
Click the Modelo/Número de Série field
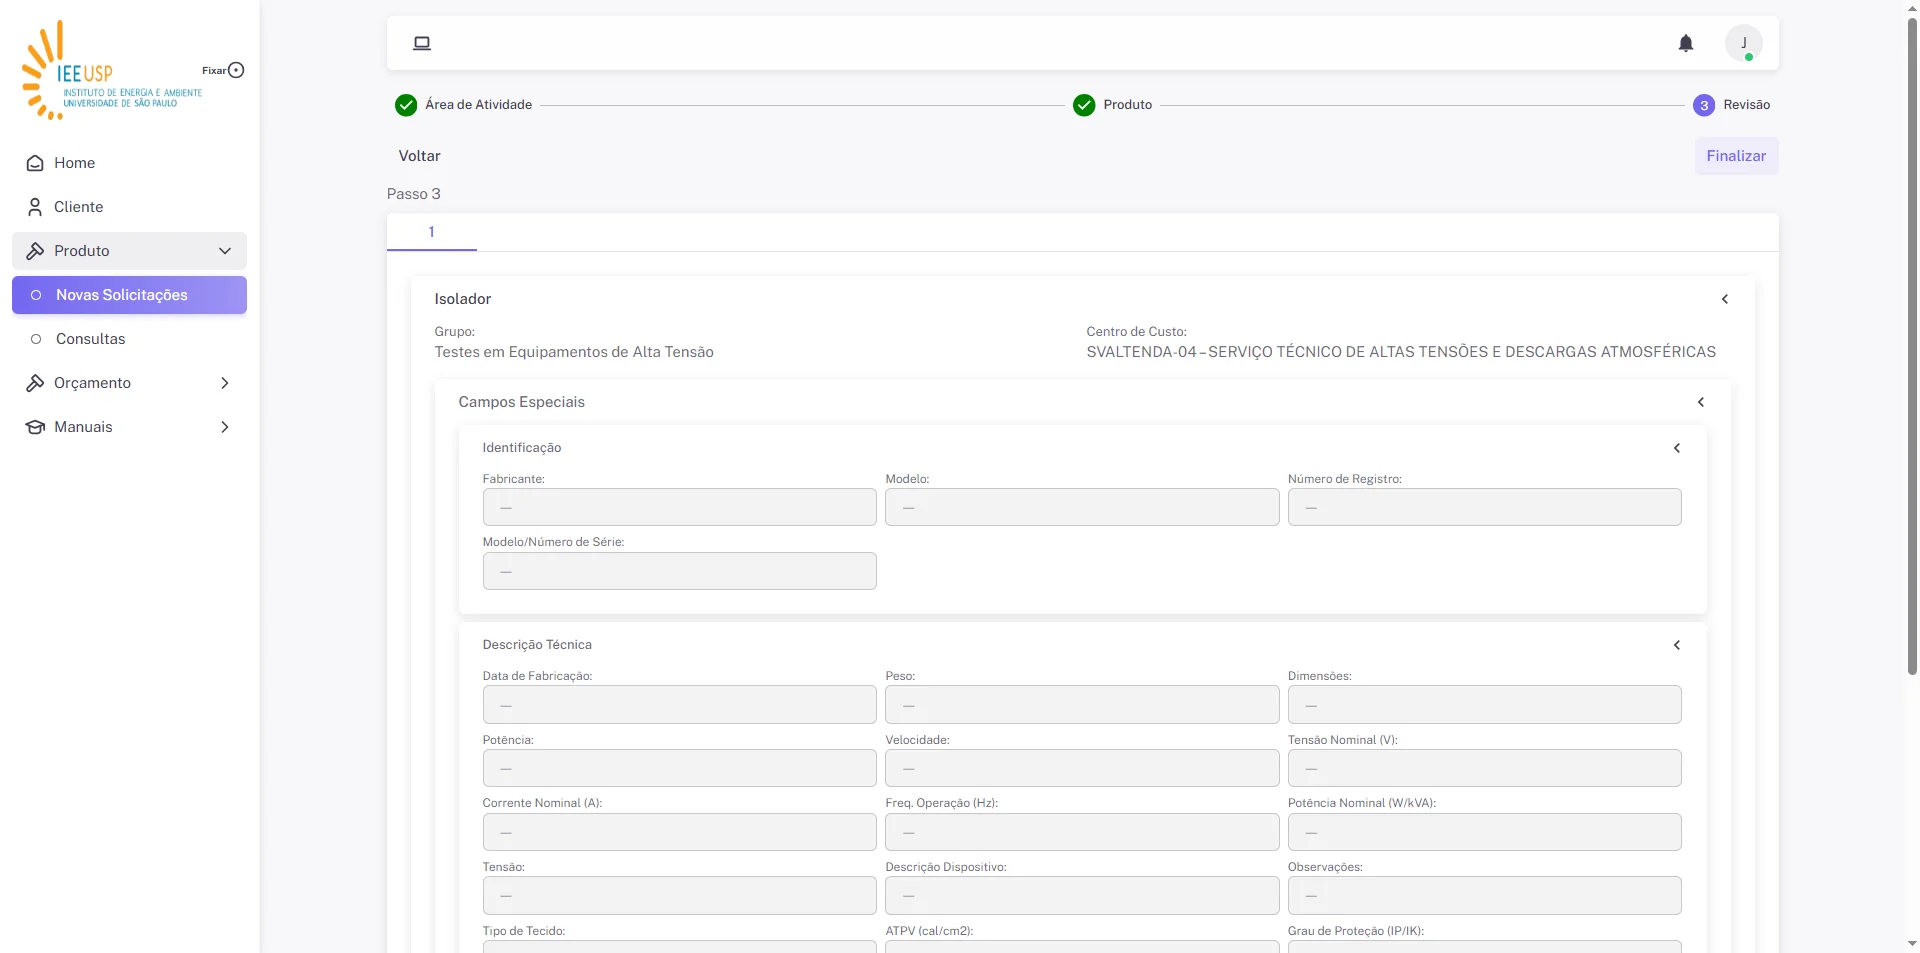coord(680,571)
